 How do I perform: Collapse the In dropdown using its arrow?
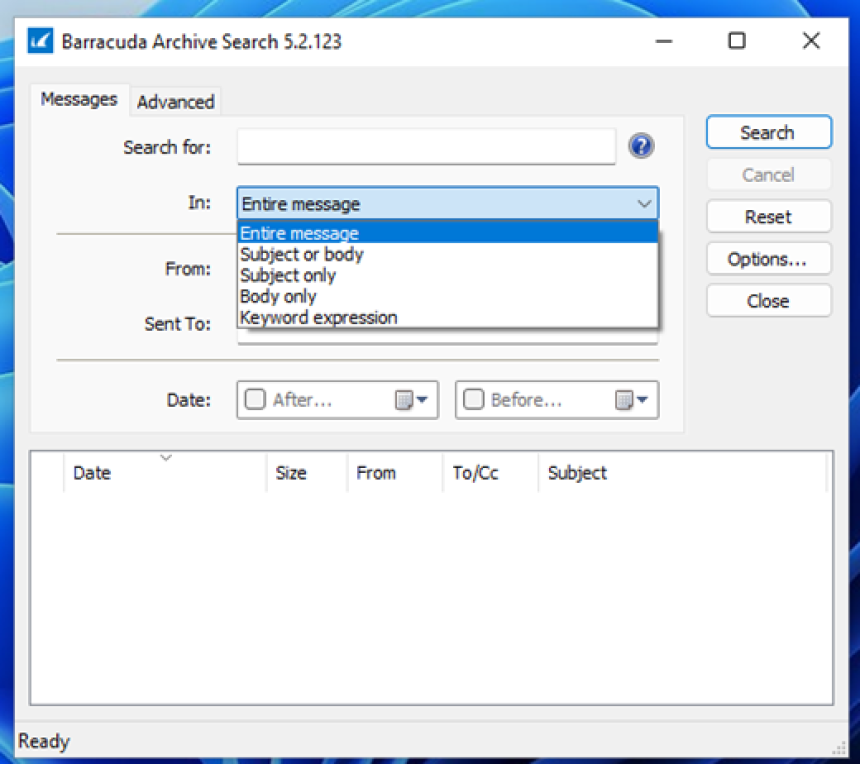(644, 204)
